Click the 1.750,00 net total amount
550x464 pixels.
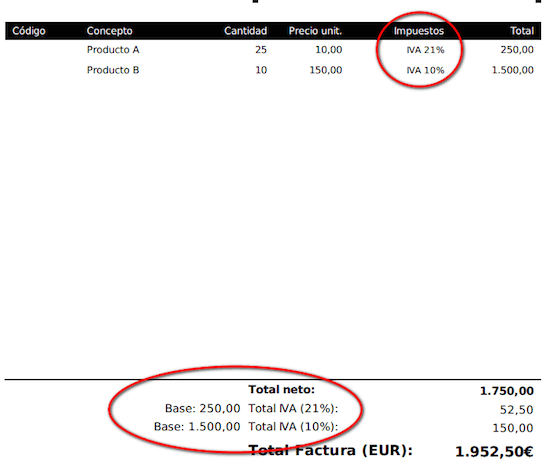tap(507, 391)
